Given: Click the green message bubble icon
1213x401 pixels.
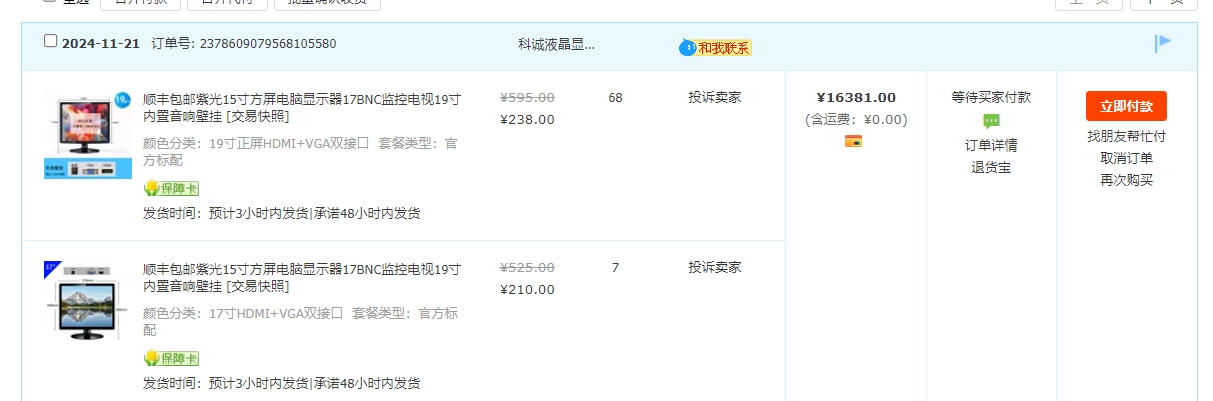Looking at the screenshot, I should click(x=991, y=121).
